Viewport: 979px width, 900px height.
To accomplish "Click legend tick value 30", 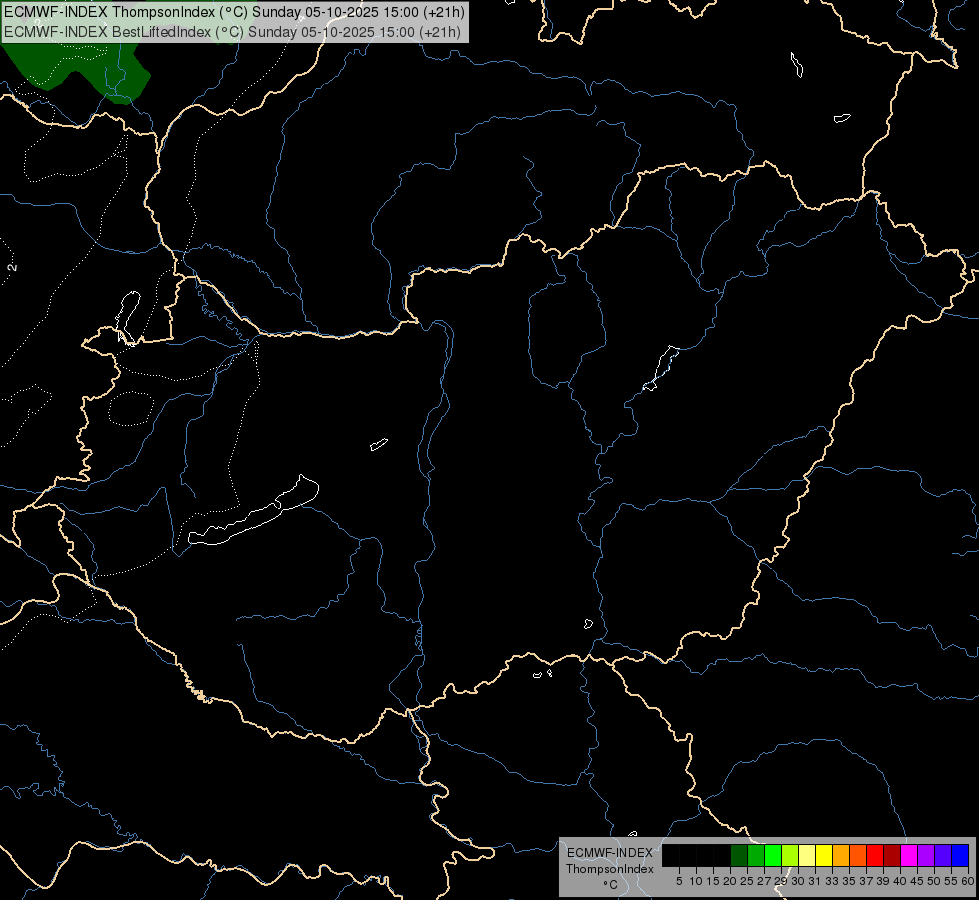I will [798, 881].
